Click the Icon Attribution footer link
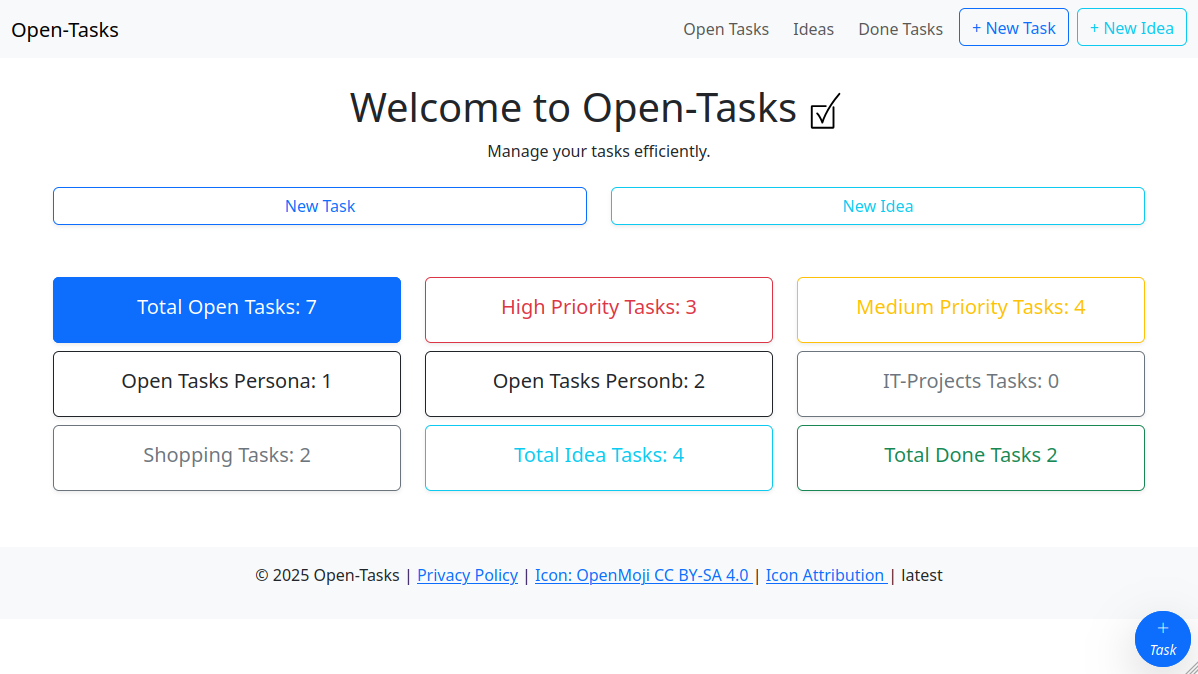 [824, 575]
